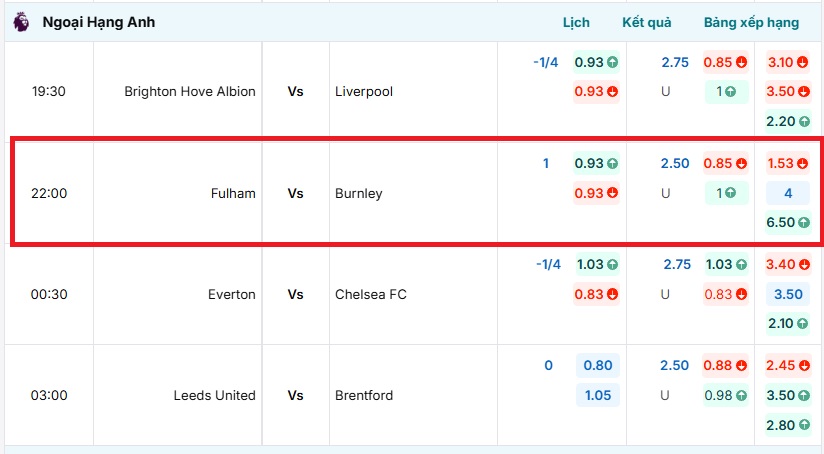Select the 1.53 odds for Fulham win

coord(787,163)
